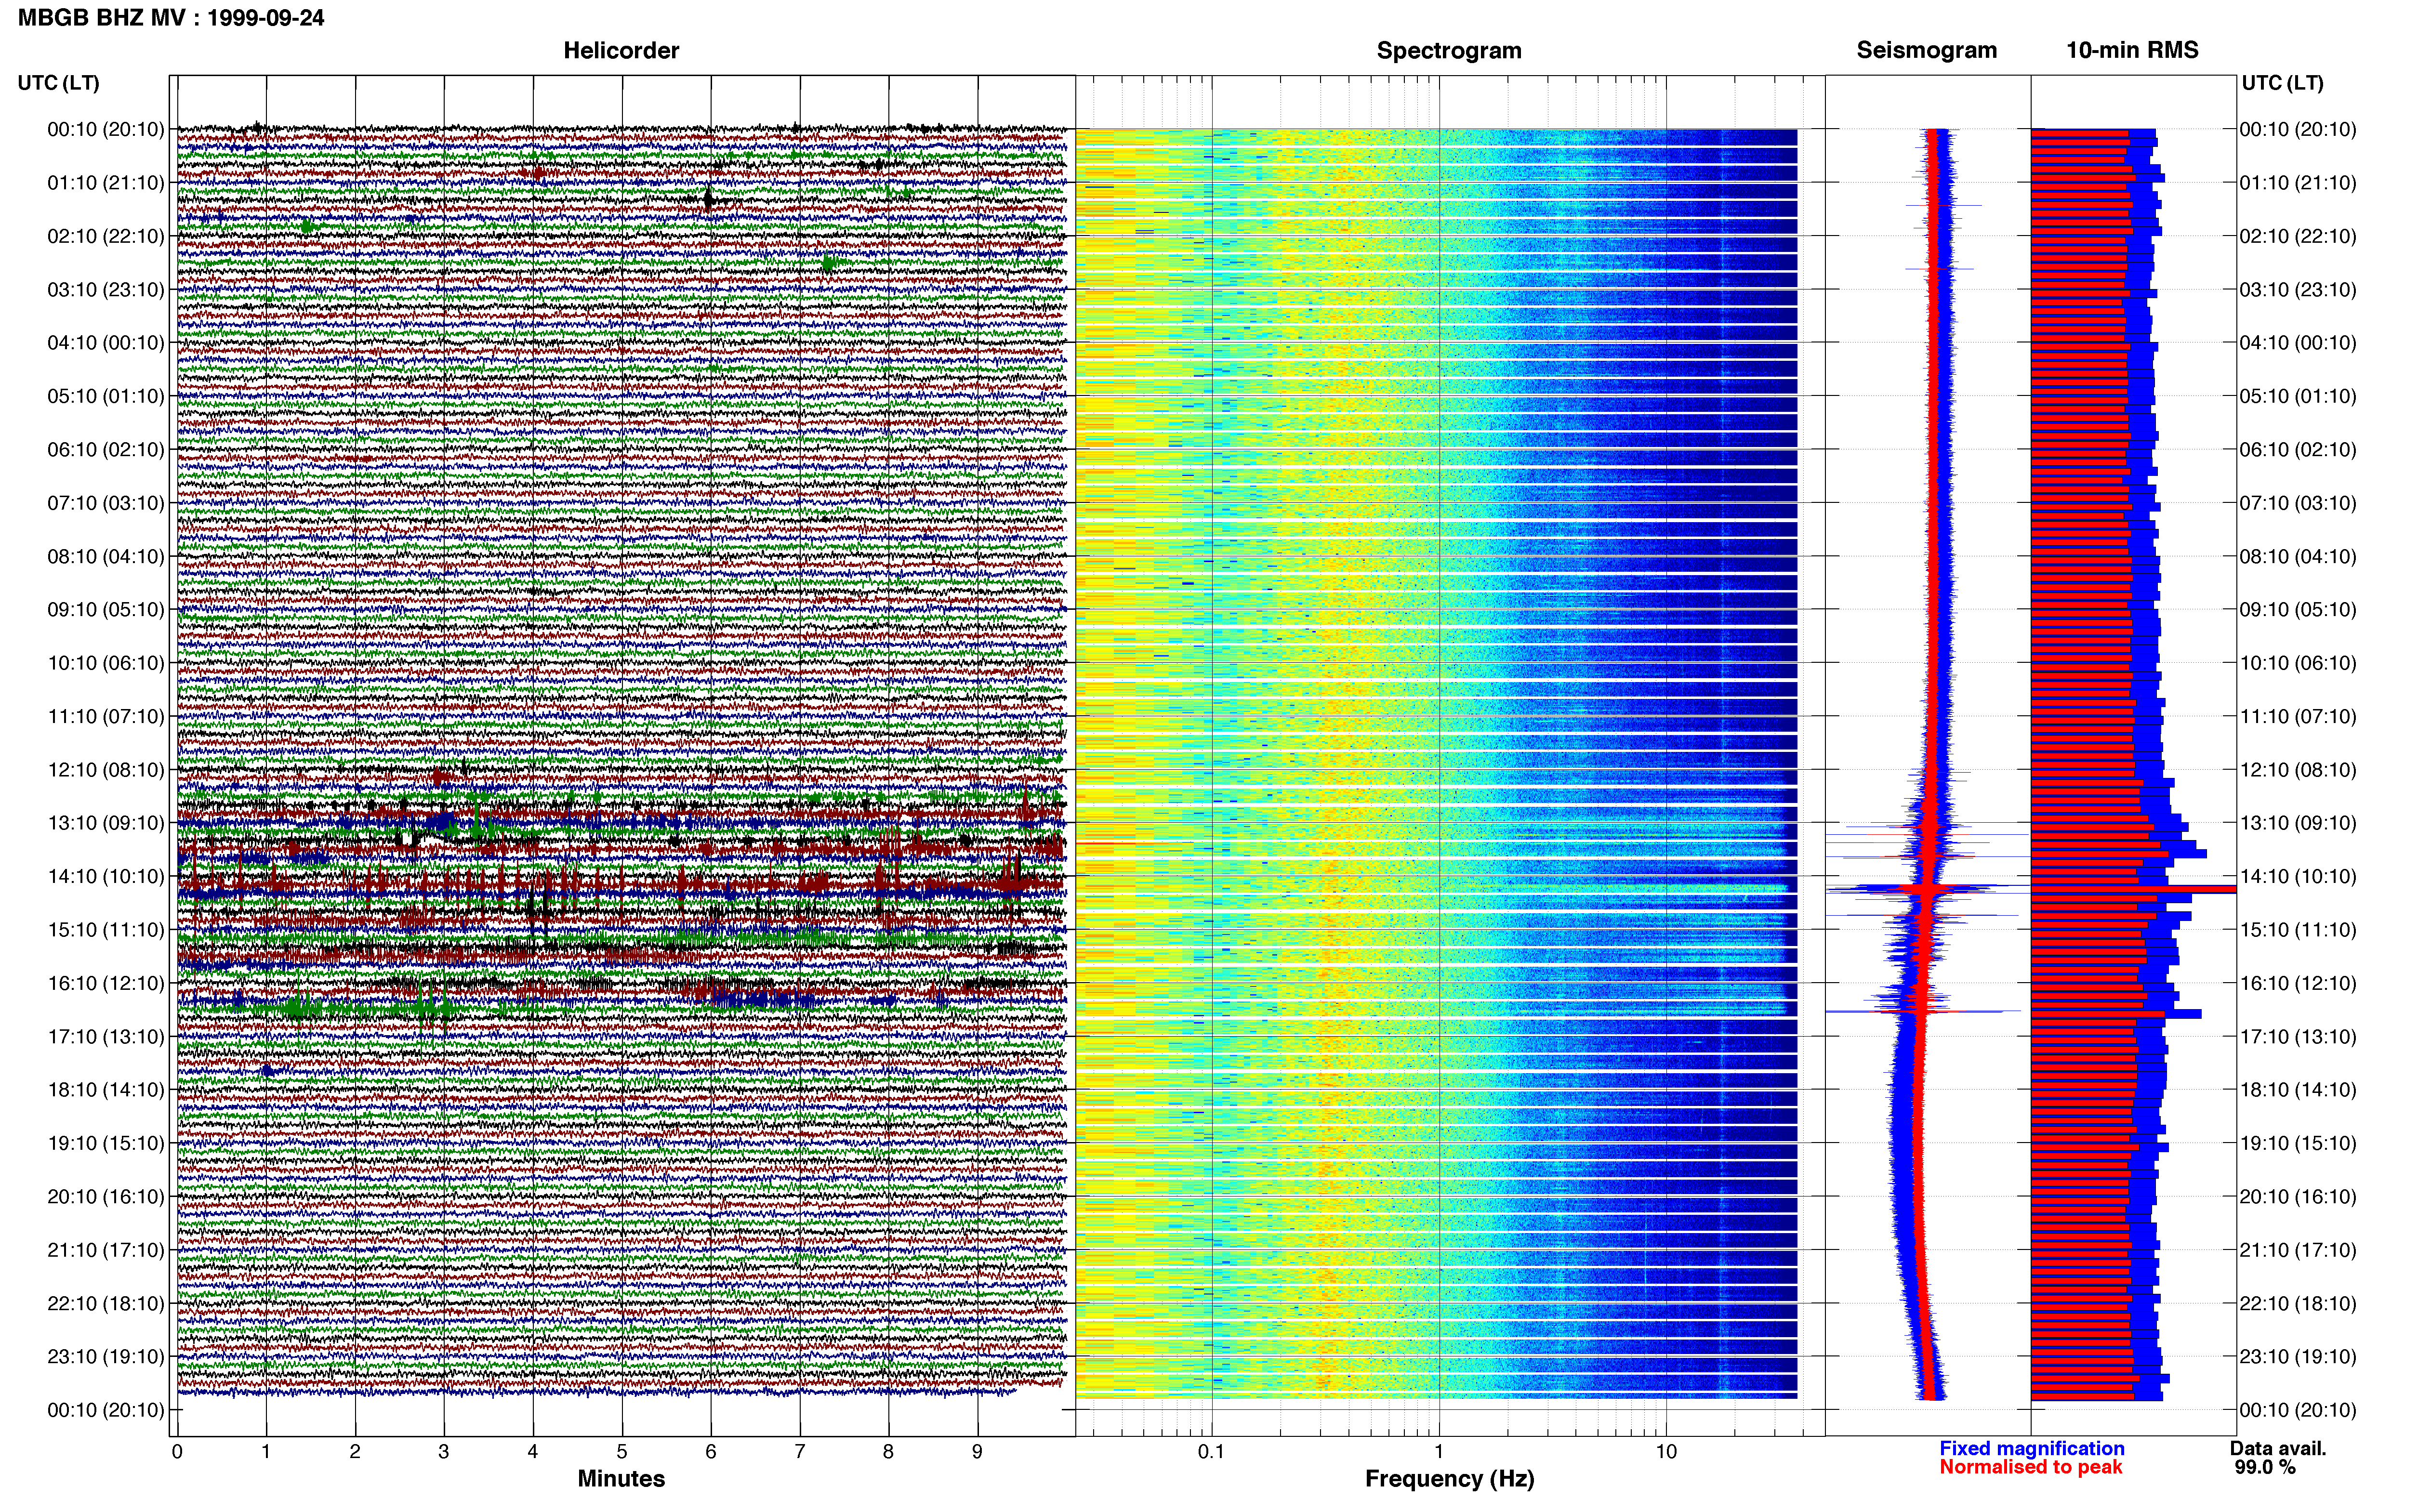Click the left time label 11:10 (07:10)

106,716
